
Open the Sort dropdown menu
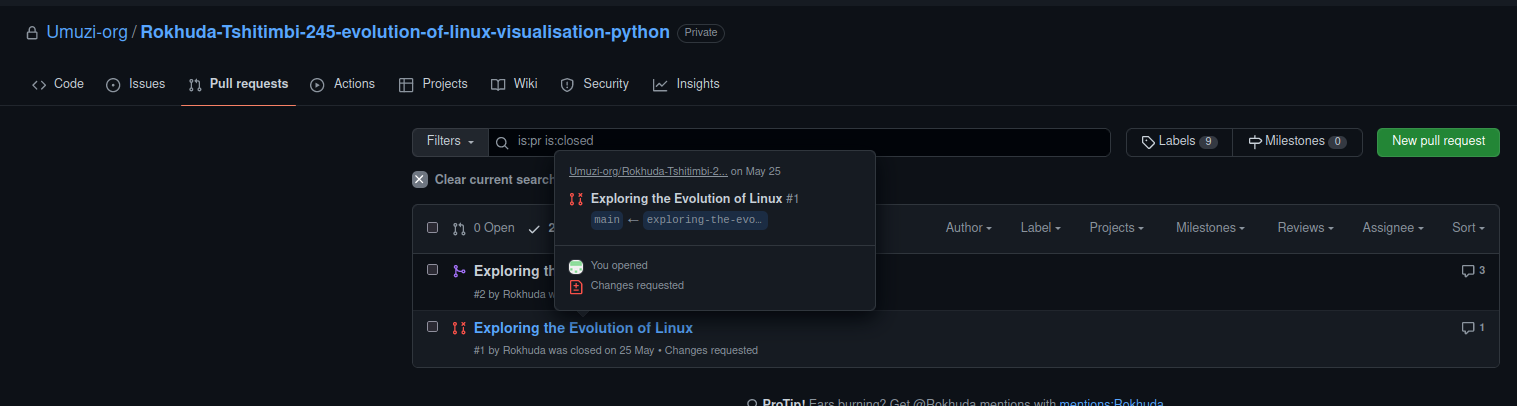pos(1468,228)
